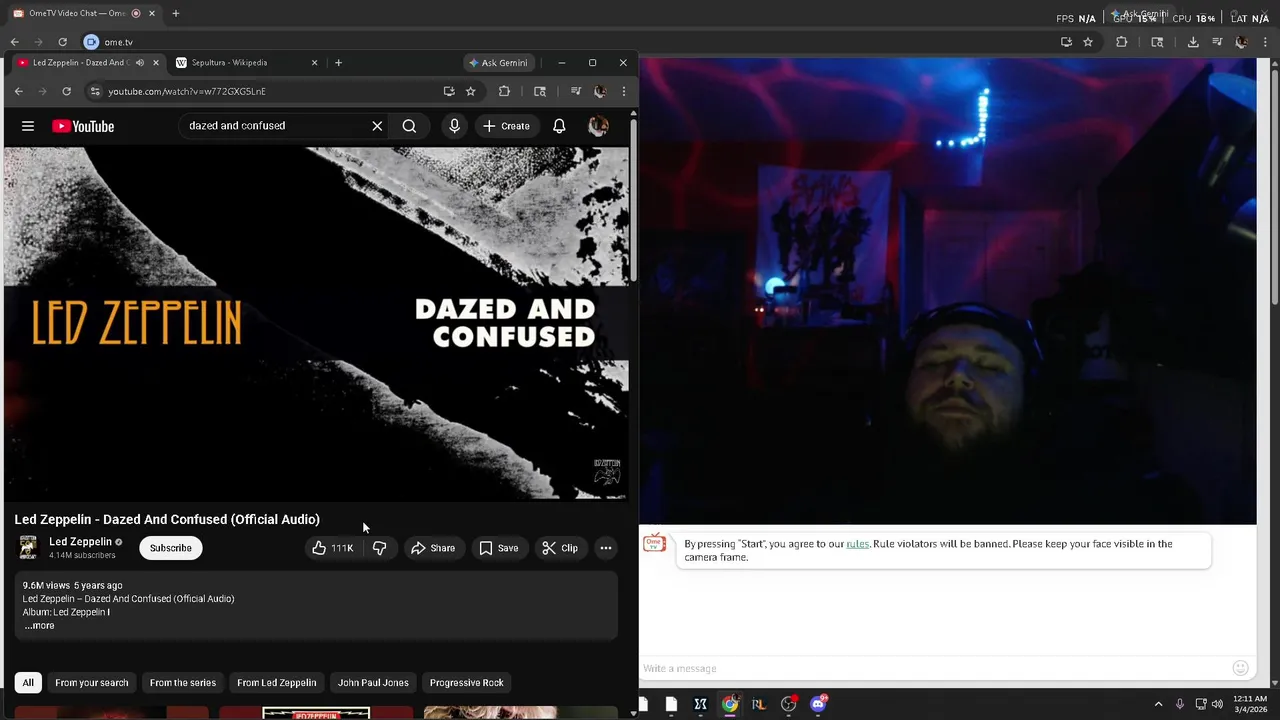Click Ask Gemini in the YouTube window
1280x720 pixels.
coord(497,63)
